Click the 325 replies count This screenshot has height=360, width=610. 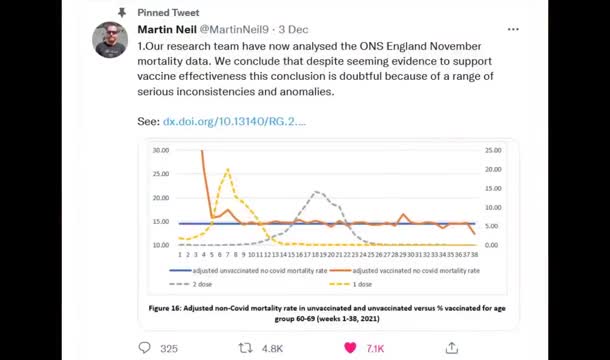(x=169, y=348)
